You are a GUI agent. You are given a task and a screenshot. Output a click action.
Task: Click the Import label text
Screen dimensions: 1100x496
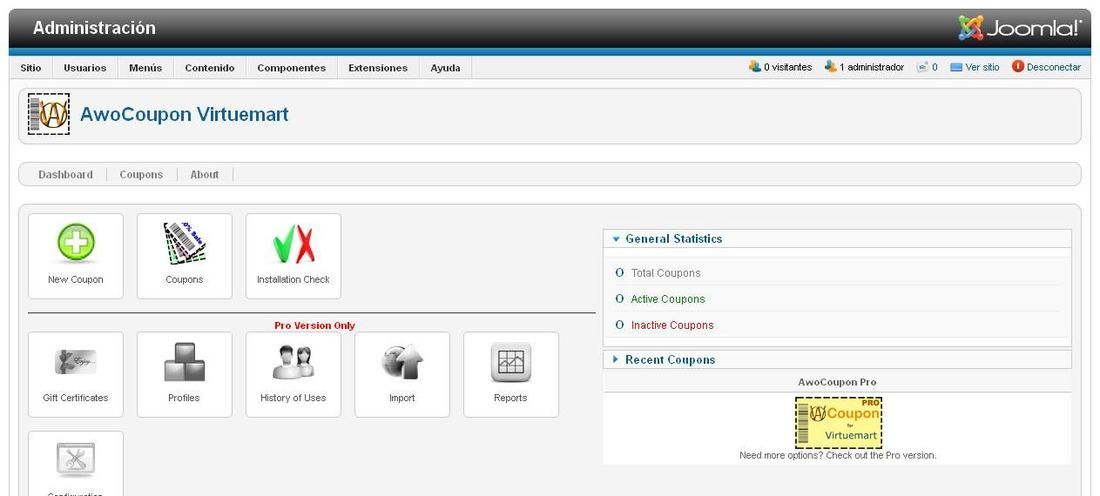tap(402, 398)
